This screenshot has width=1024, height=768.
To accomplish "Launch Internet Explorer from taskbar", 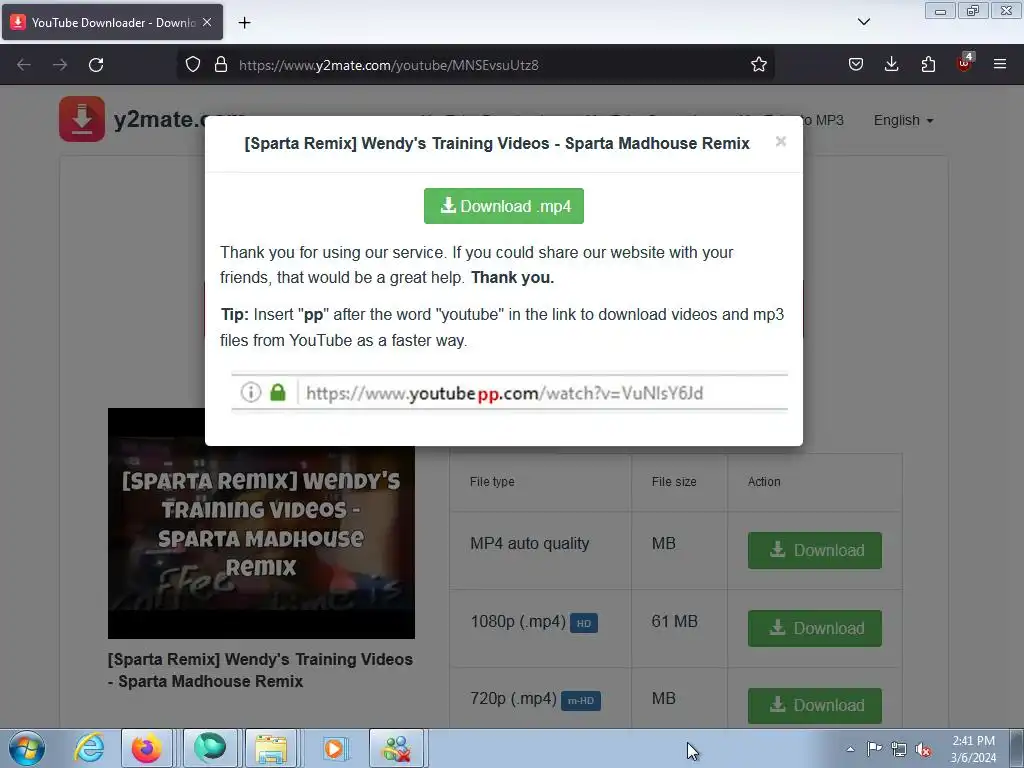I will 89,748.
